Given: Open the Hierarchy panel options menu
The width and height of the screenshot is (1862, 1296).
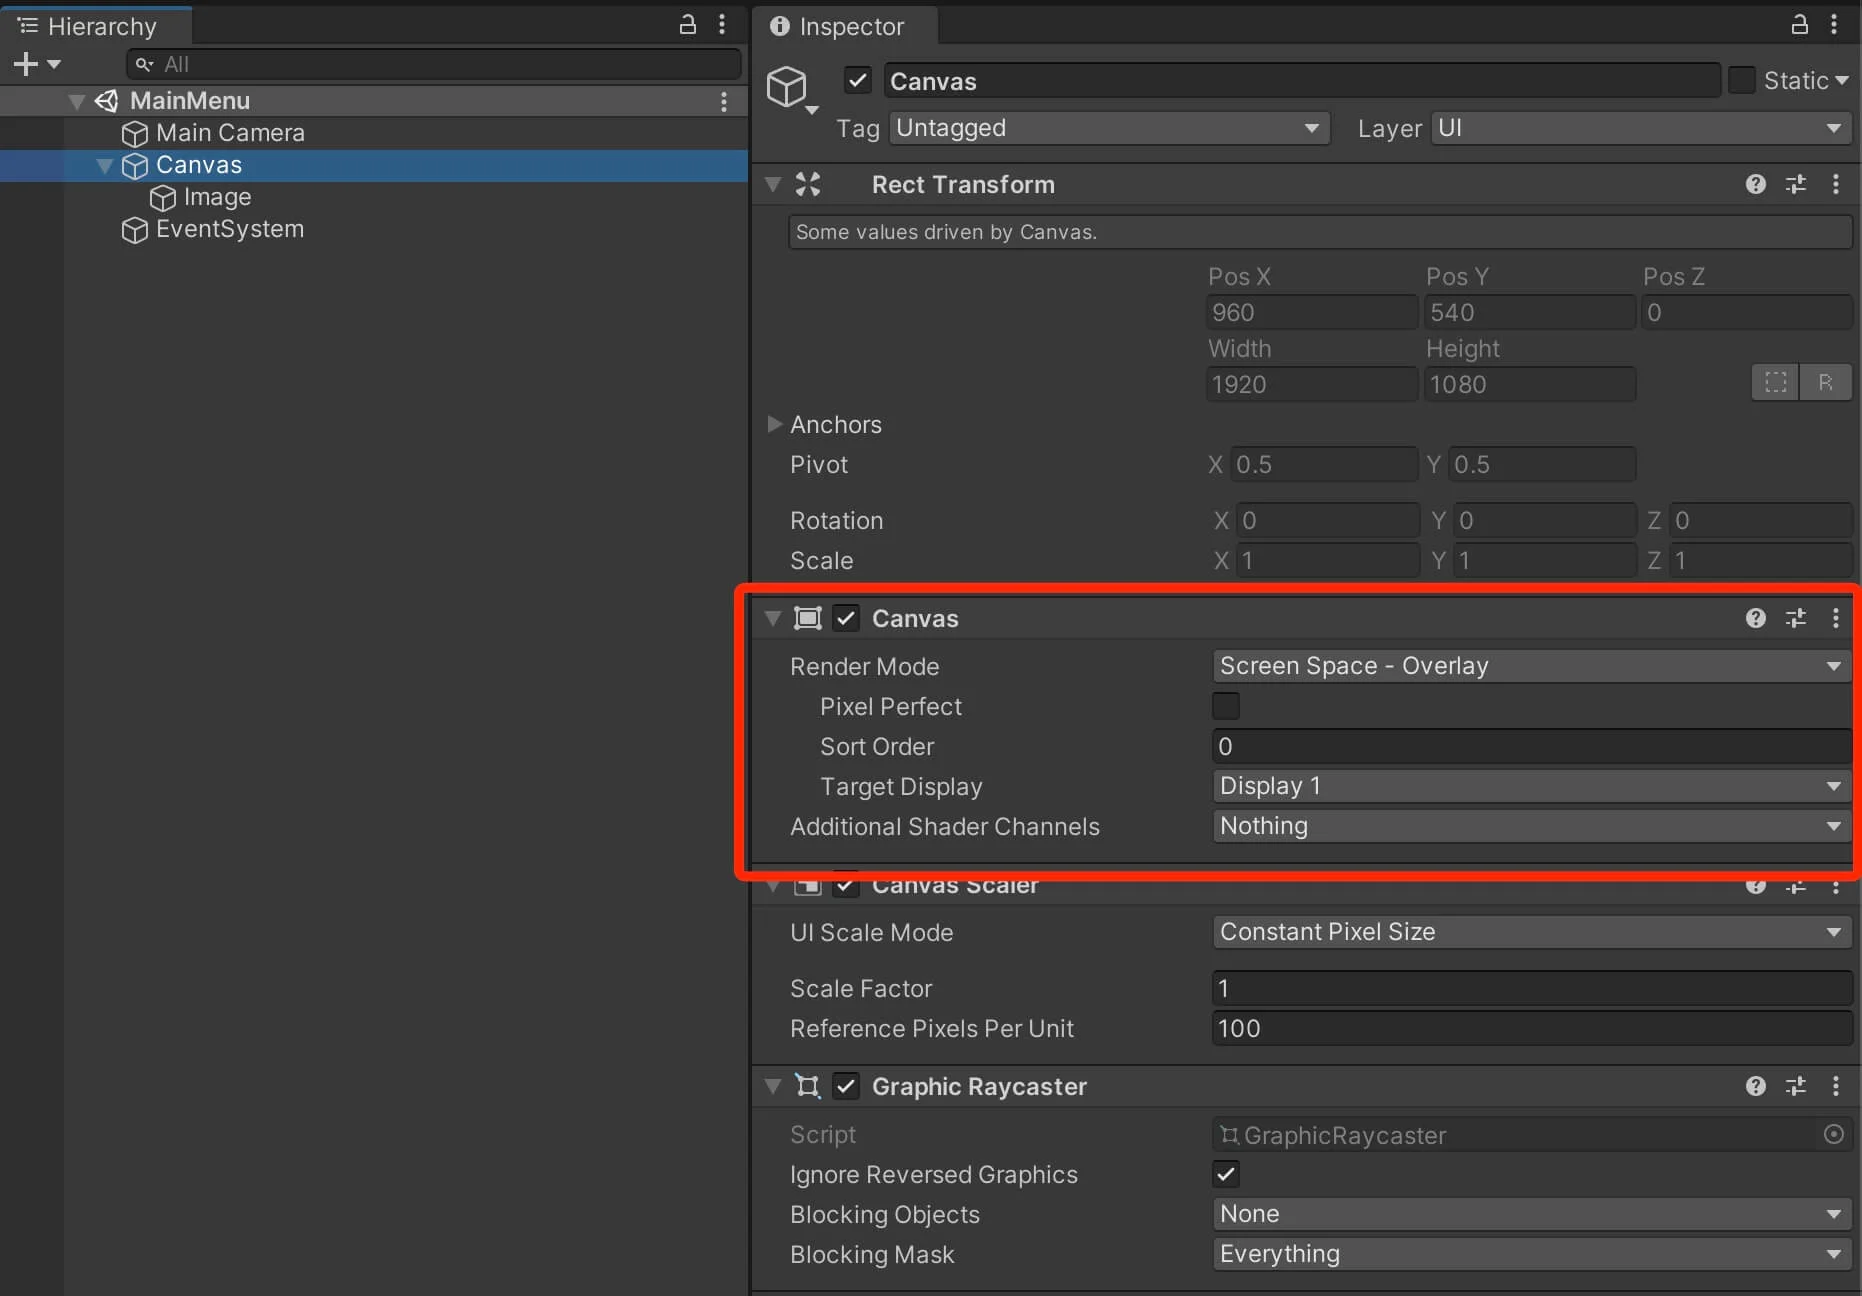Looking at the screenshot, I should pos(722,25).
